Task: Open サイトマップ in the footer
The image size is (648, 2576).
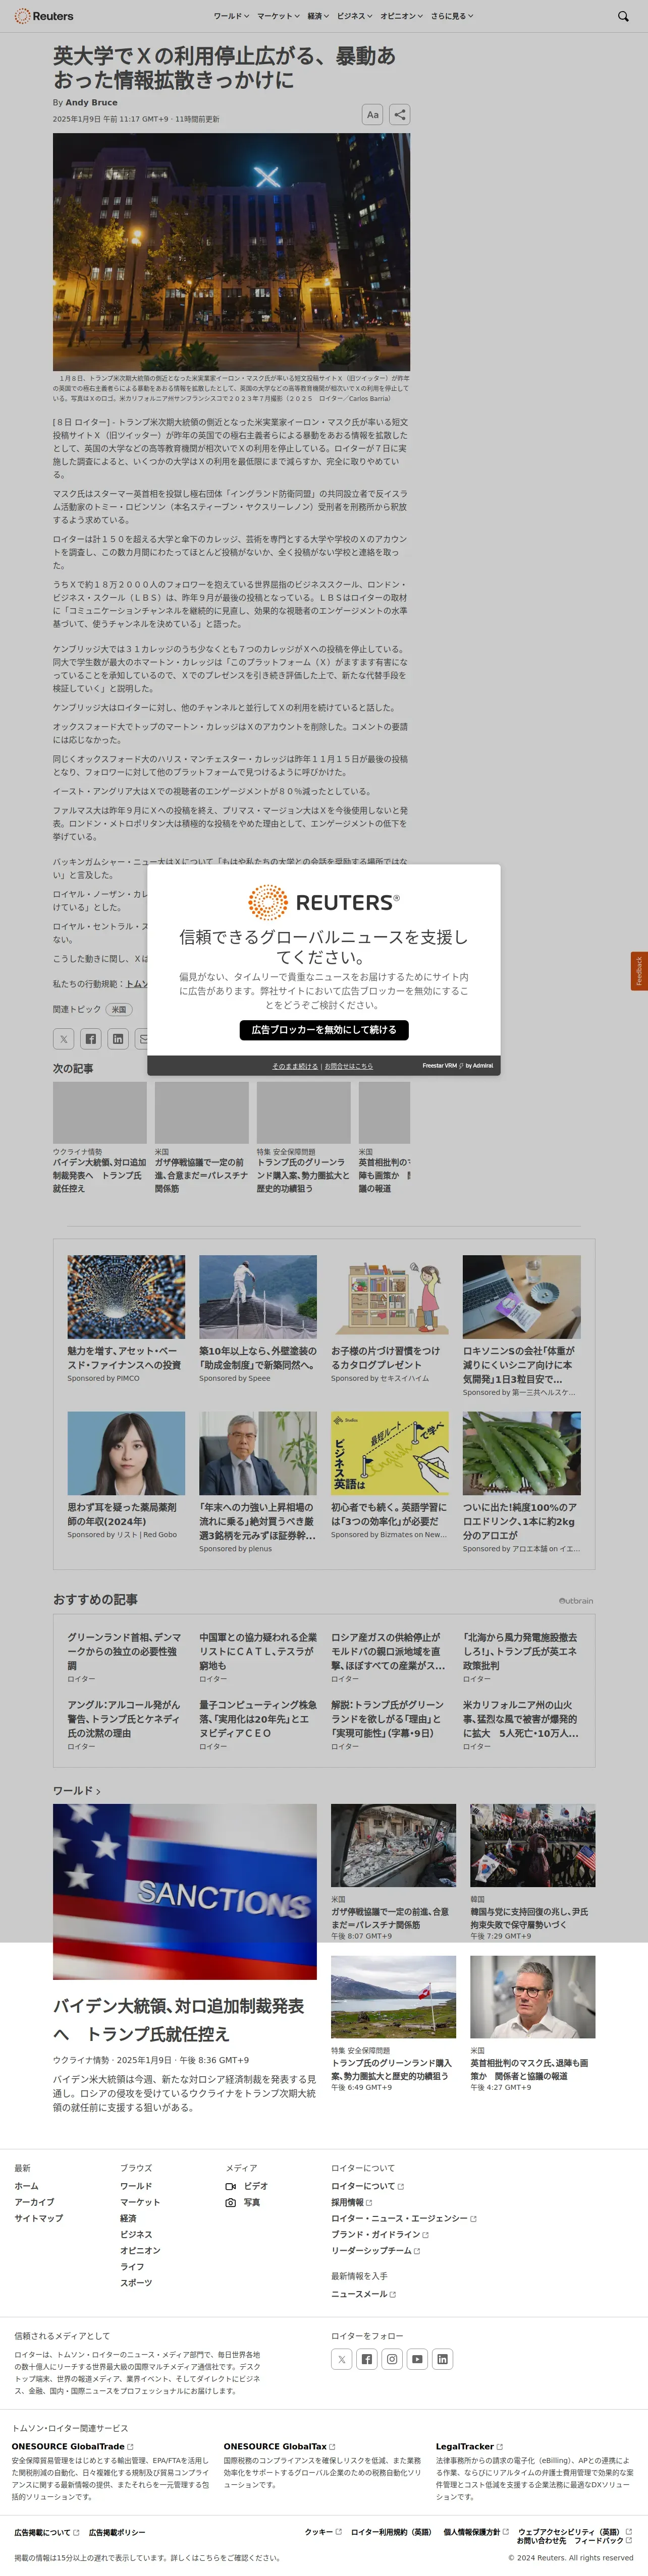Action: coord(38,2218)
